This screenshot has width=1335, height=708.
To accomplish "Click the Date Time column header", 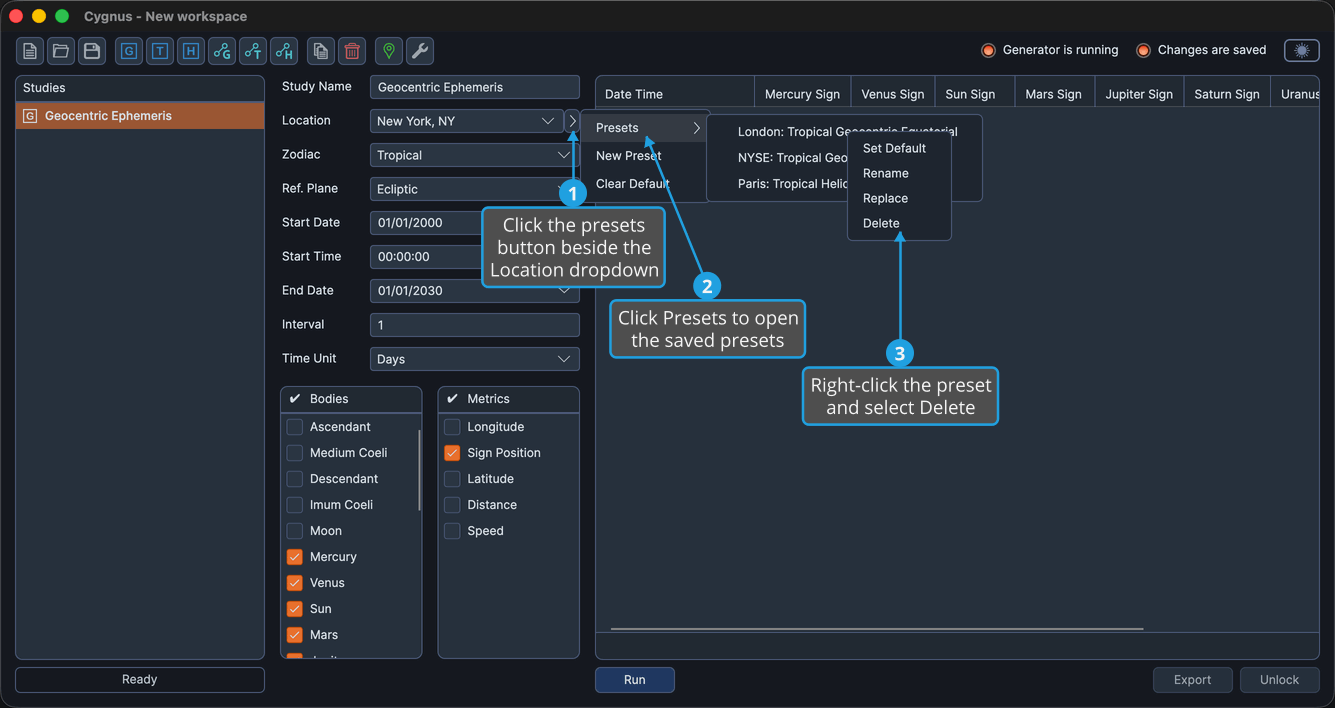I will coord(675,94).
